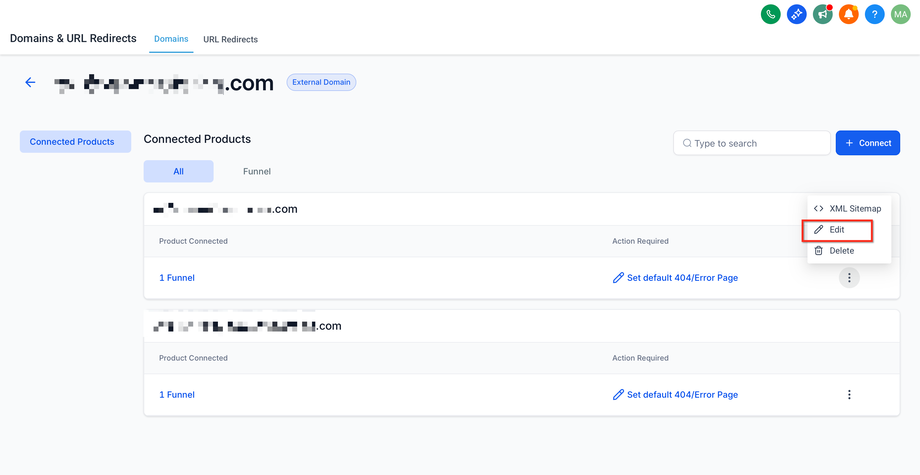This screenshot has height=475, width=920.
Task: Select Edit from the context menu
Action: click(838, 230)
